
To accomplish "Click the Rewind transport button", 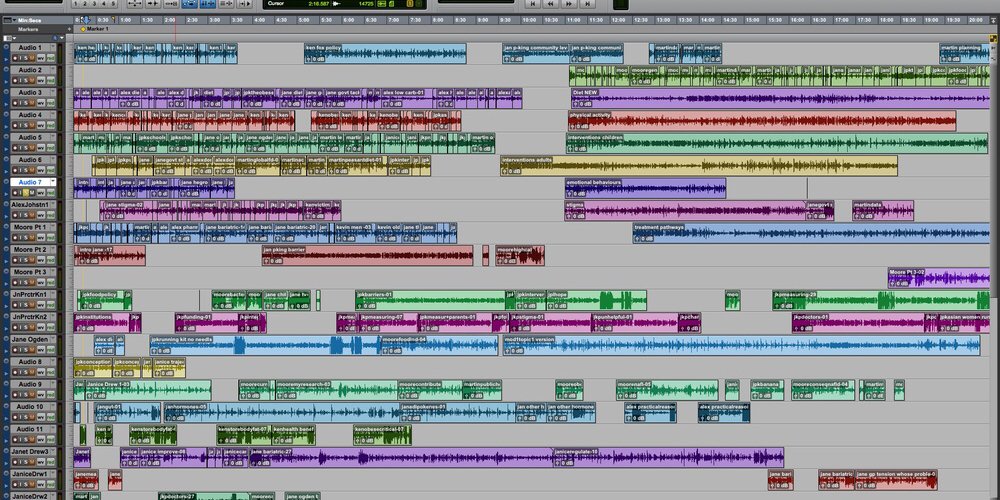I will (551, 4).
